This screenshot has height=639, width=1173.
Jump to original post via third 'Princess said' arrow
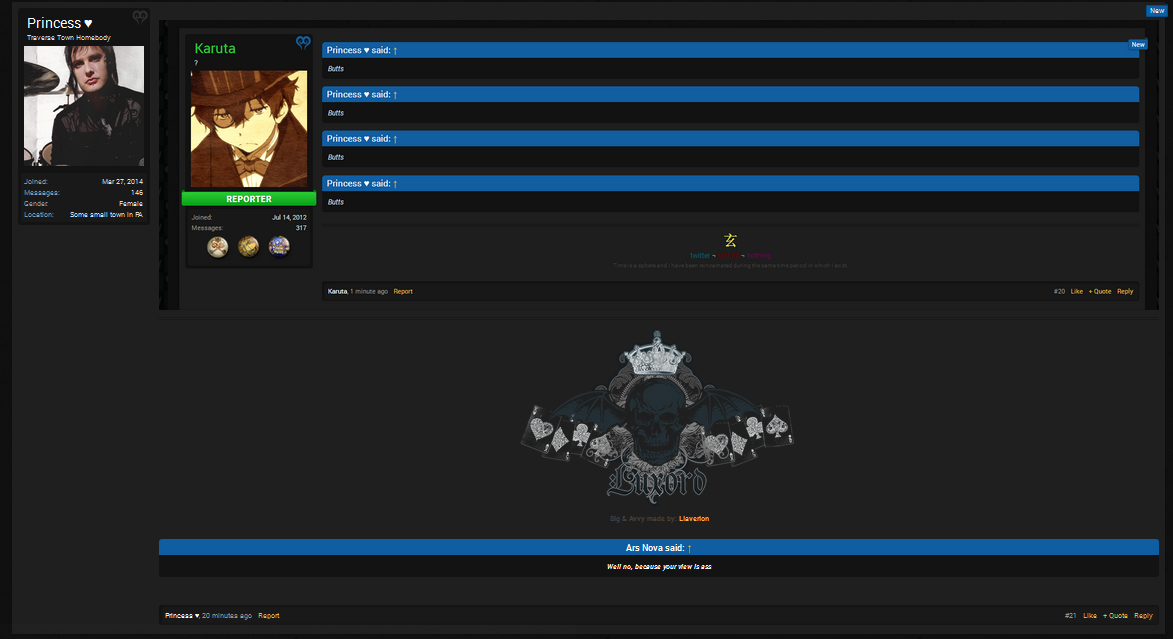click(x=395, y=138)
